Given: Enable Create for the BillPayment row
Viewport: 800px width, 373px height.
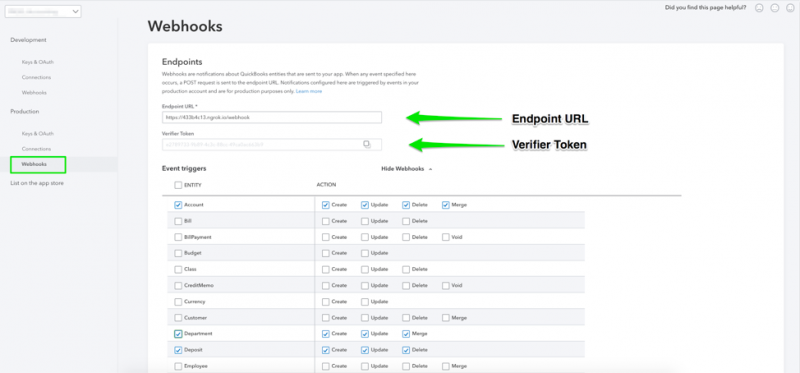Looking at the screenshot, I should (x=326, y=237).
